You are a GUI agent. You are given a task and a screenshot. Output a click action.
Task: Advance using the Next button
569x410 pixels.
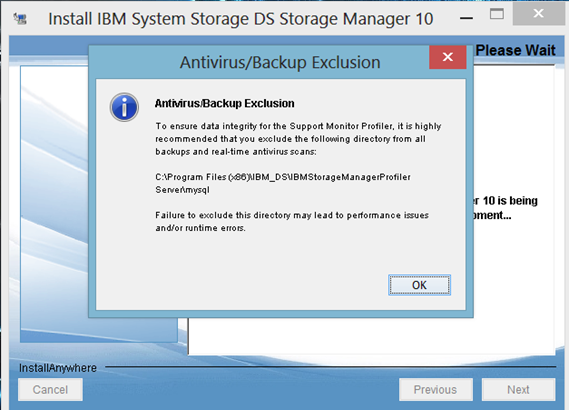tap(518, 389)
